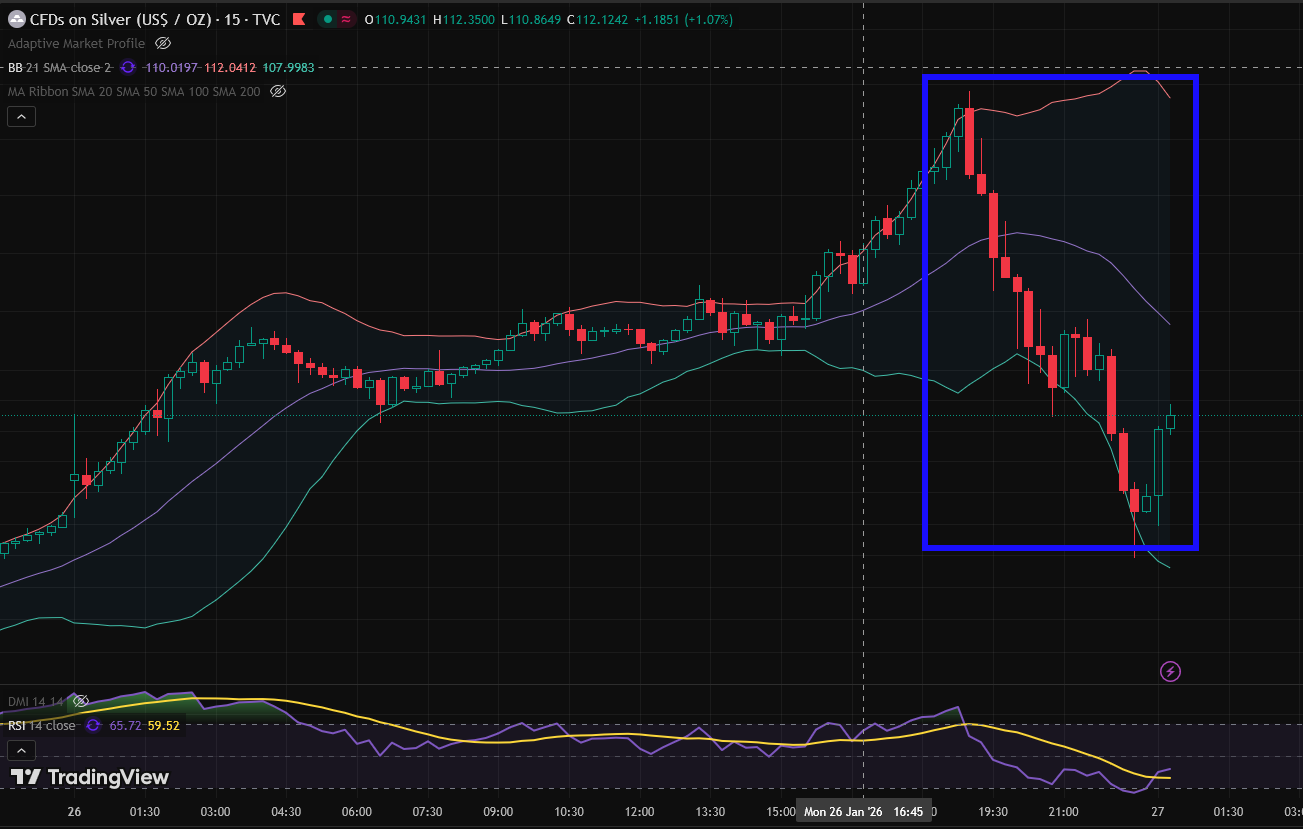The width and height of the screenshot is (1303, 829).
Task: Click the pink data-mode wave icon
Action: tap(346, 19)
